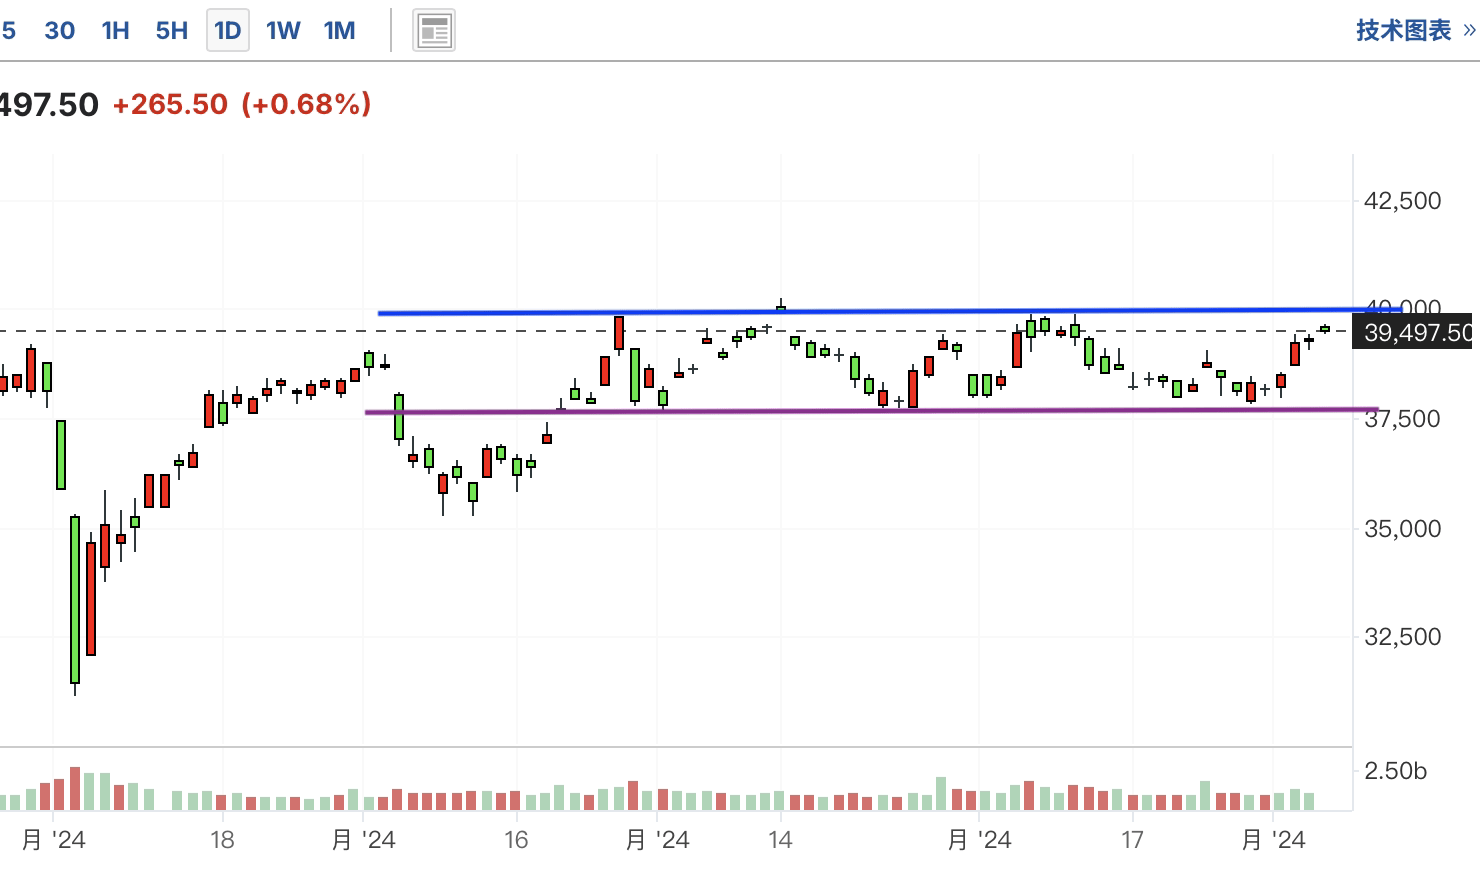Click the +265.50 price change value
The image size is (1480, 870).
(170, 104)
